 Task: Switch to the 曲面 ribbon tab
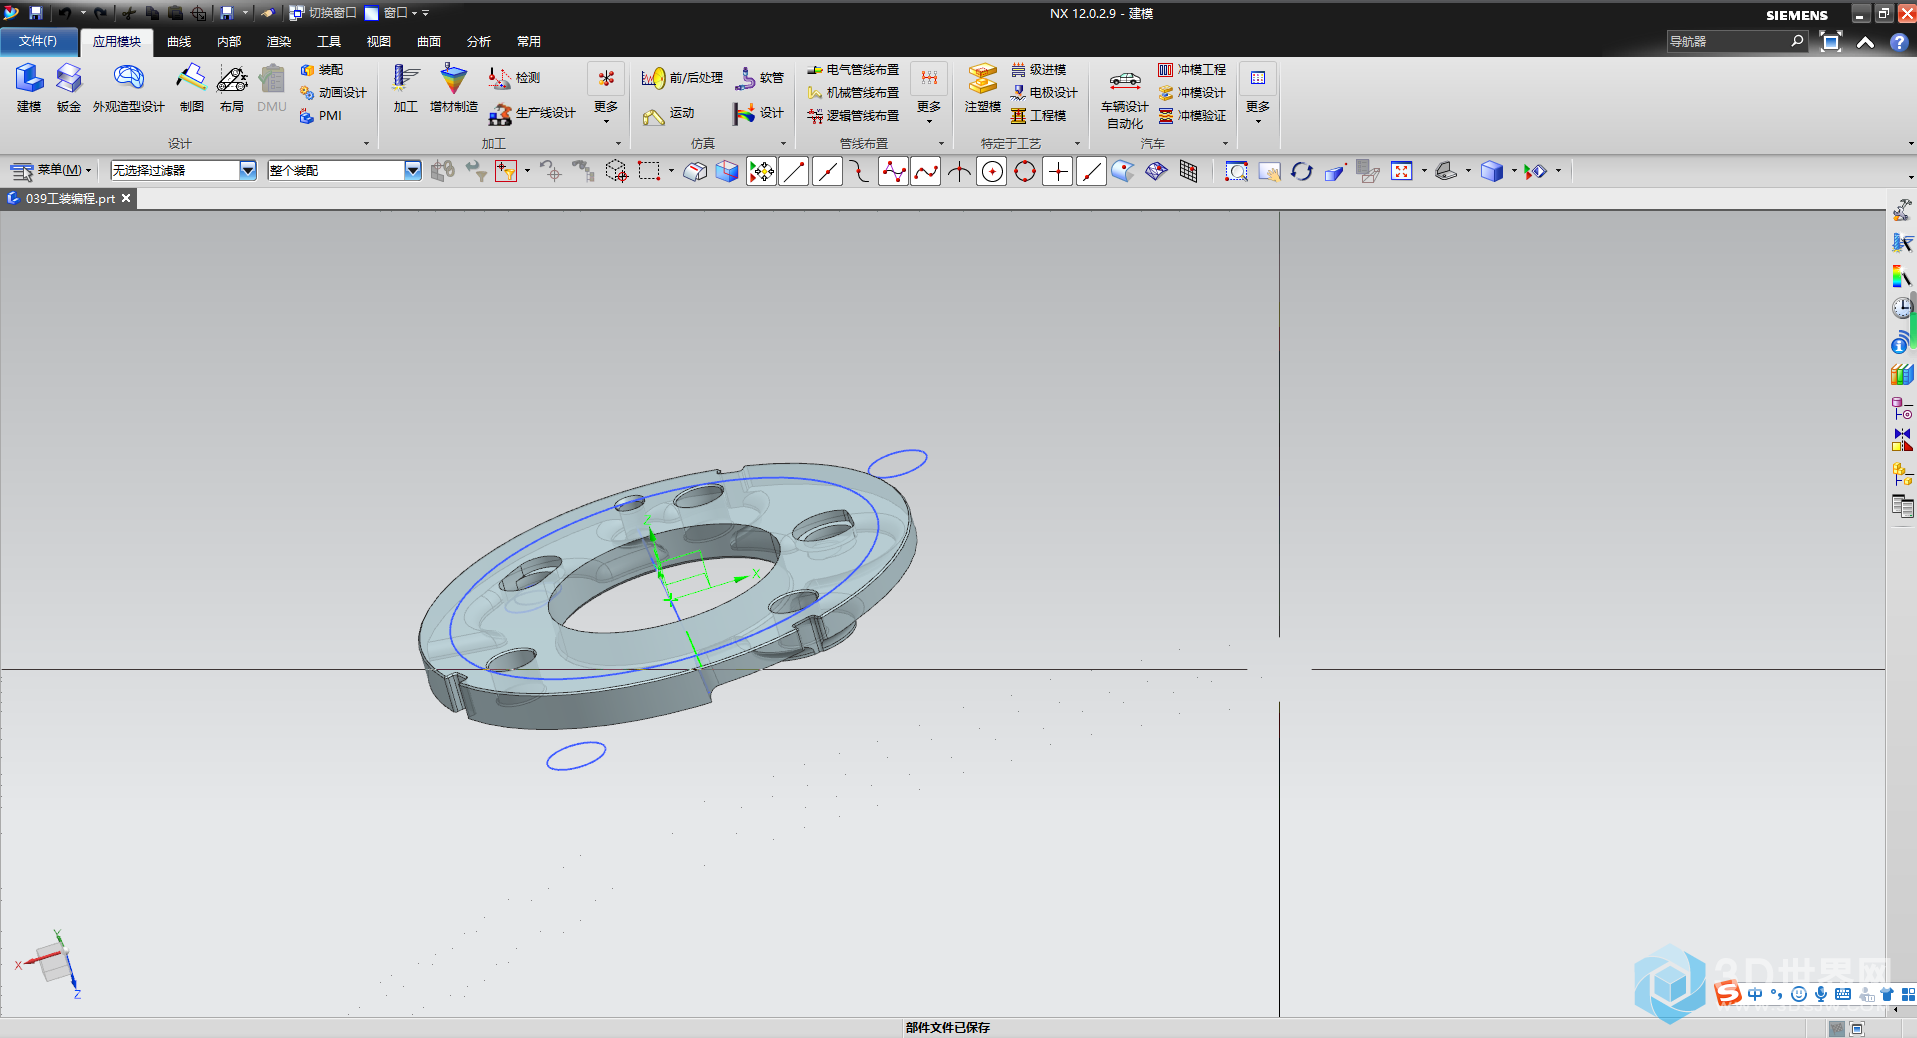(429, 42)
